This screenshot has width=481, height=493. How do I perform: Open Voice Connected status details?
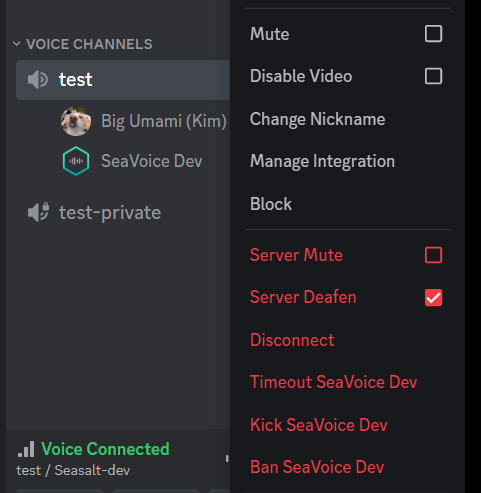pos(105,449)
